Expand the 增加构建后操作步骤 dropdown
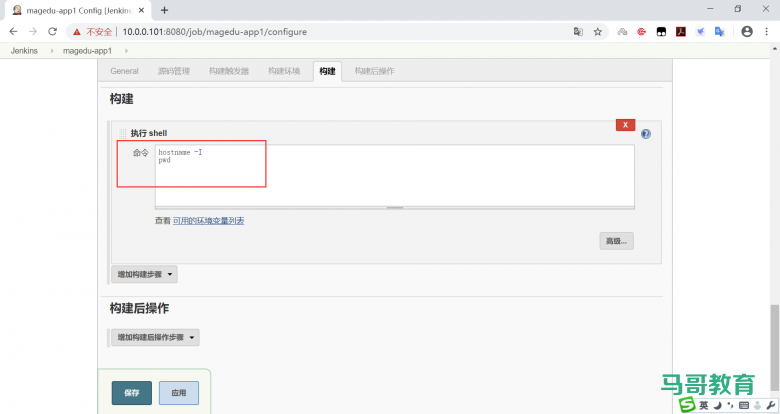Image resolution: width=780 pixels, height=414 pixels. [x=155, y=337]
